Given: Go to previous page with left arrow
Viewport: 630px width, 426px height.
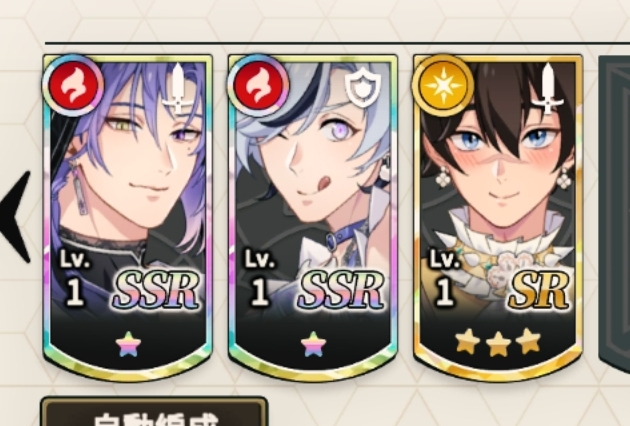Looking at the screenshot, I should 16,217.
